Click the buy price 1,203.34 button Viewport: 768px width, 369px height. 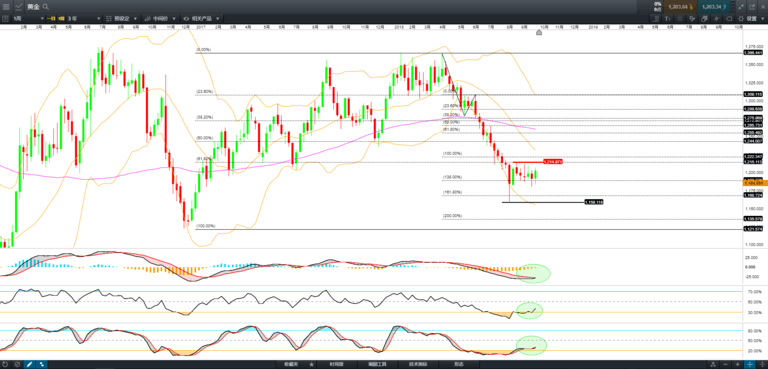[714, 7]
